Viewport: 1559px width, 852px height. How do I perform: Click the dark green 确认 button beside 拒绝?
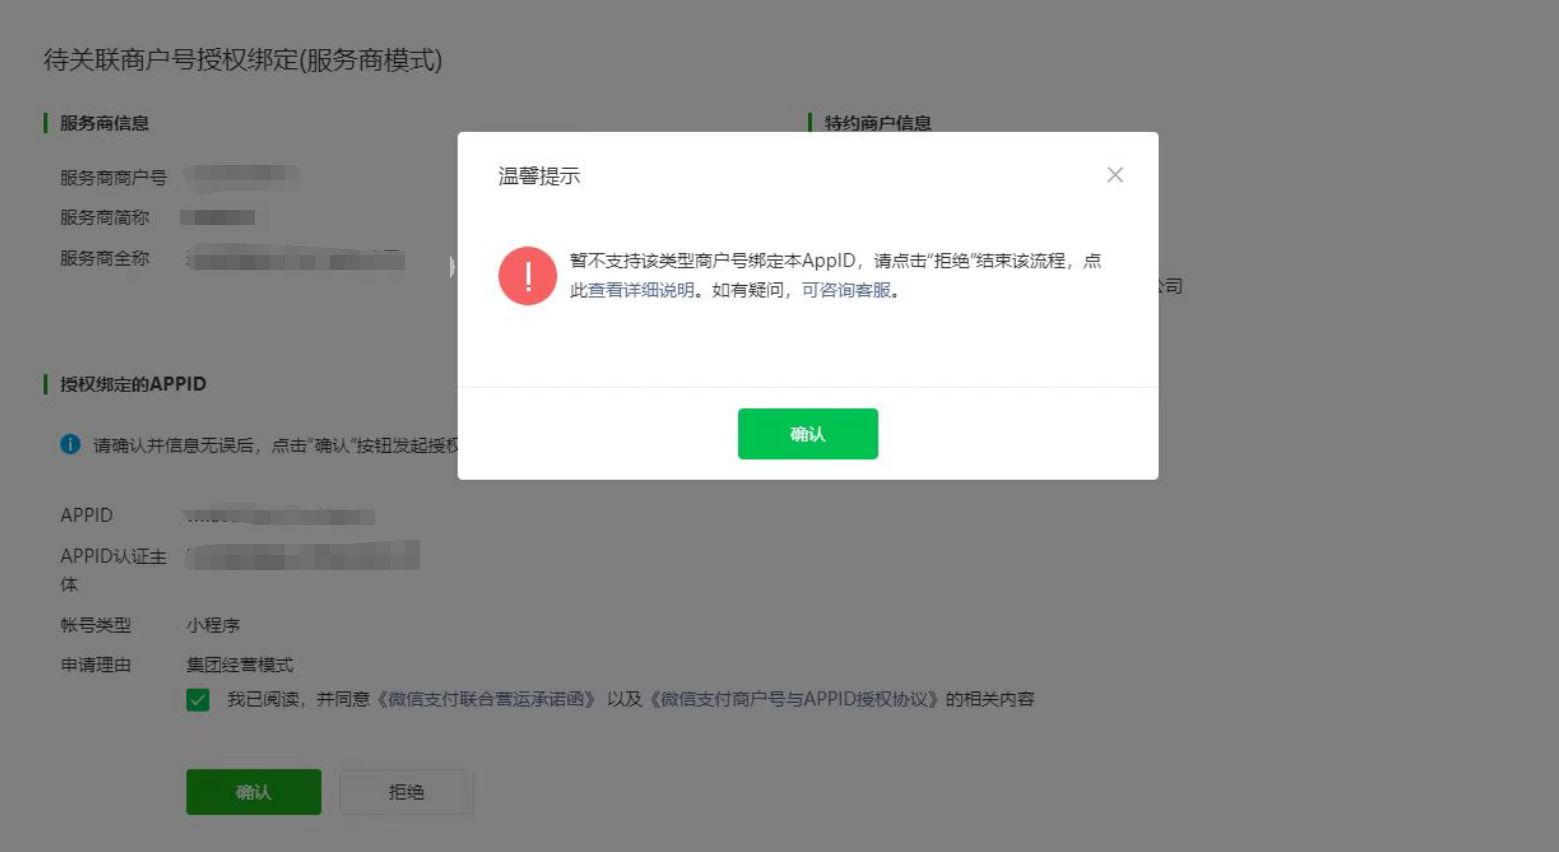[254, 792]
